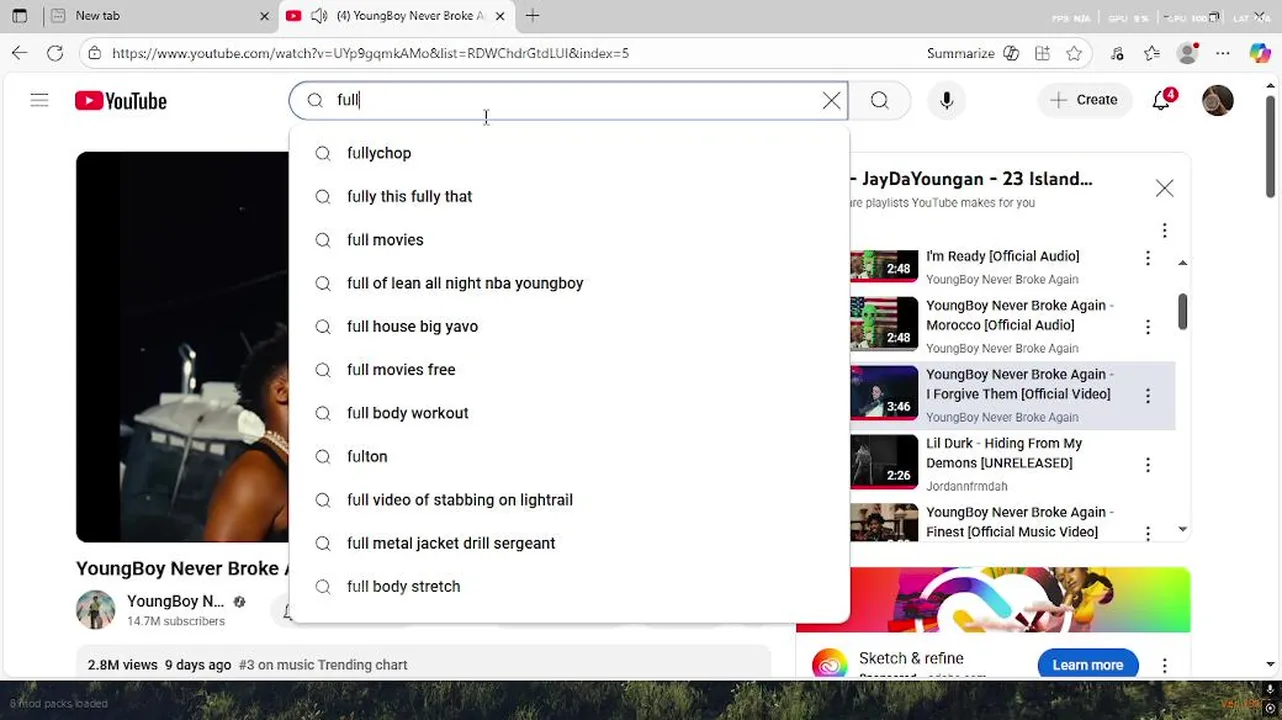This screenshot has width=1282, height=720.
Task: Open tab actions menu icon
Action: click(20, 16)
